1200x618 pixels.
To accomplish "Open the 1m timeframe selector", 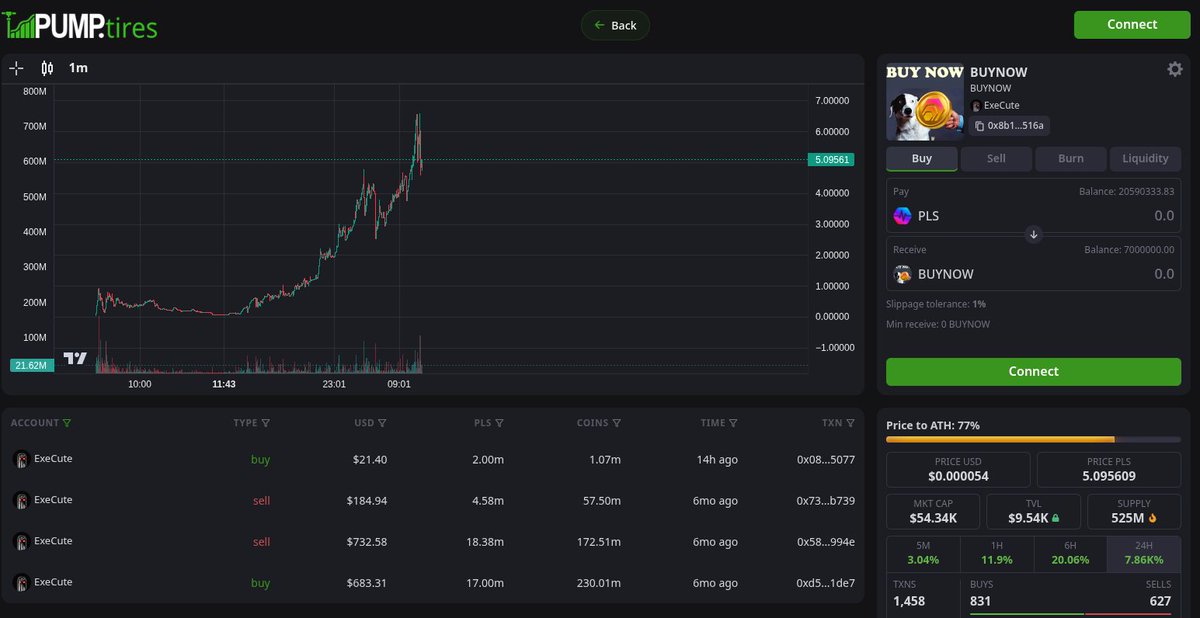I will (x=78, y=68).
